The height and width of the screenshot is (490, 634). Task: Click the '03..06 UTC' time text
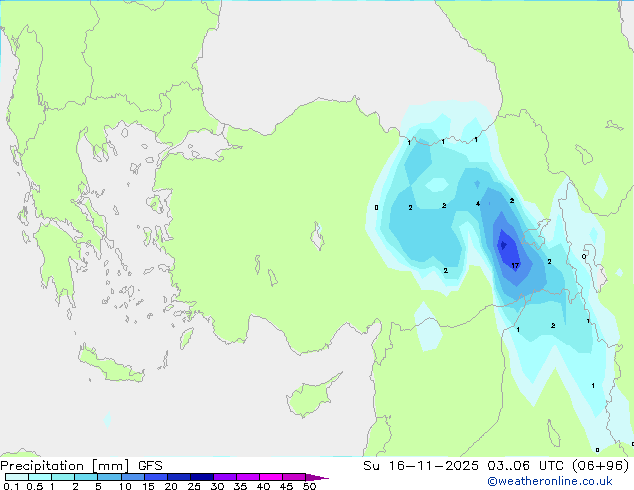525,466
